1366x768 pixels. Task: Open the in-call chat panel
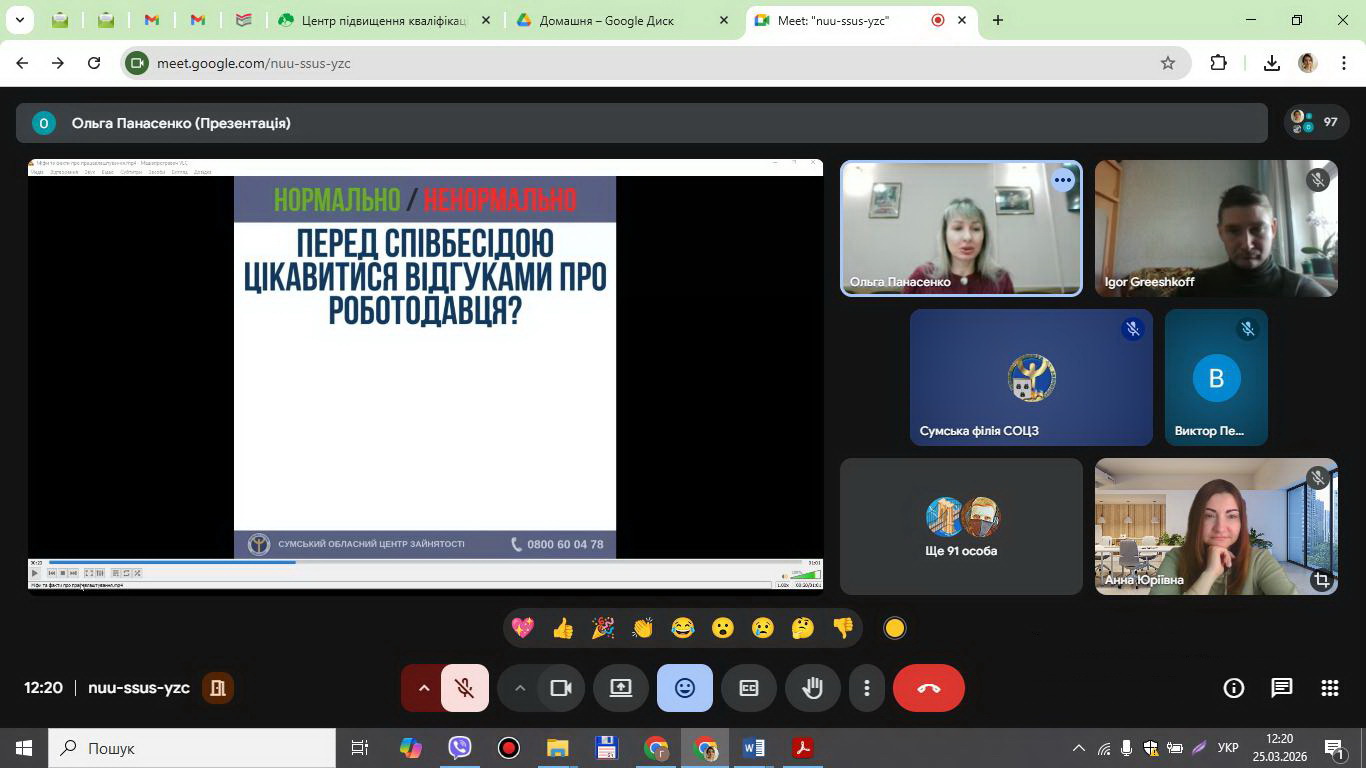1281,688
